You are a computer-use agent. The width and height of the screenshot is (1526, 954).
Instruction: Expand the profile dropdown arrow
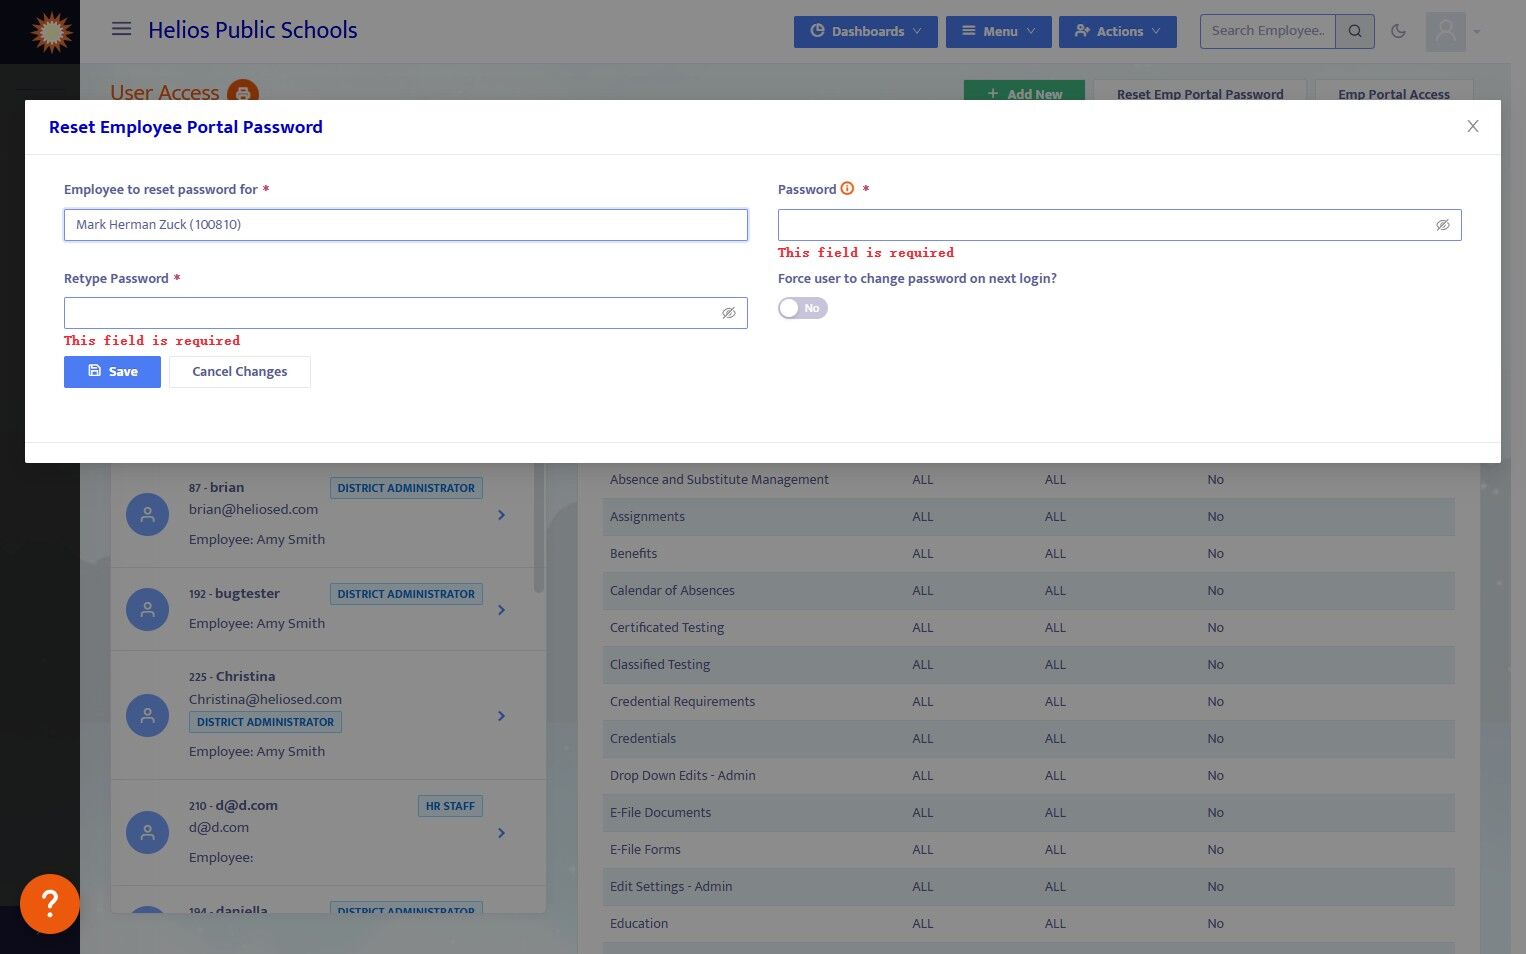1477,31
